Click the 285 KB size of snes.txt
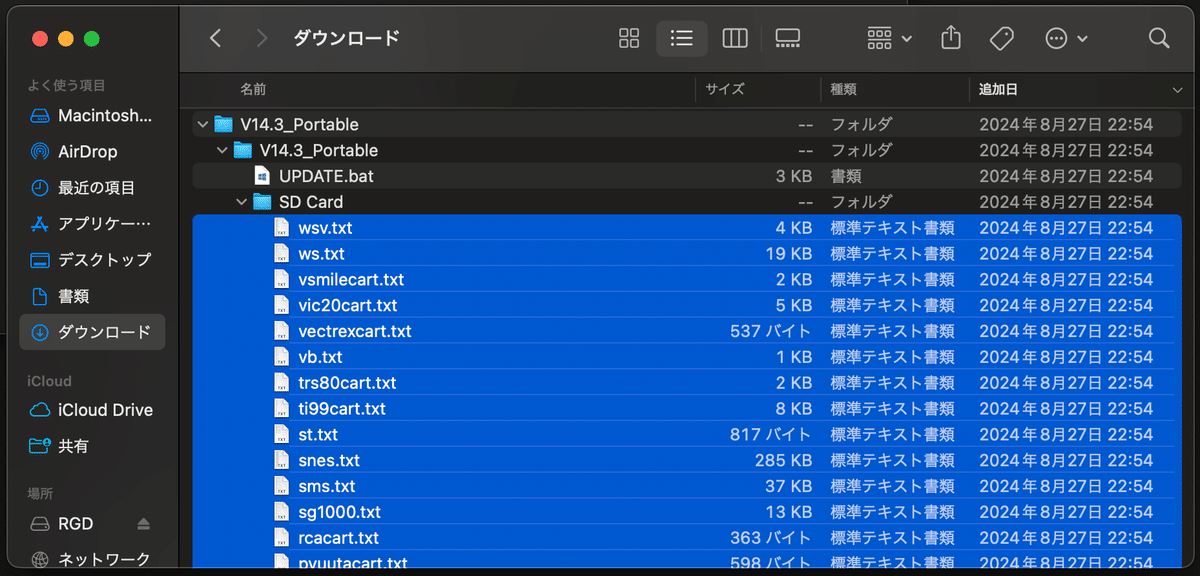 (x=783, y=461)
